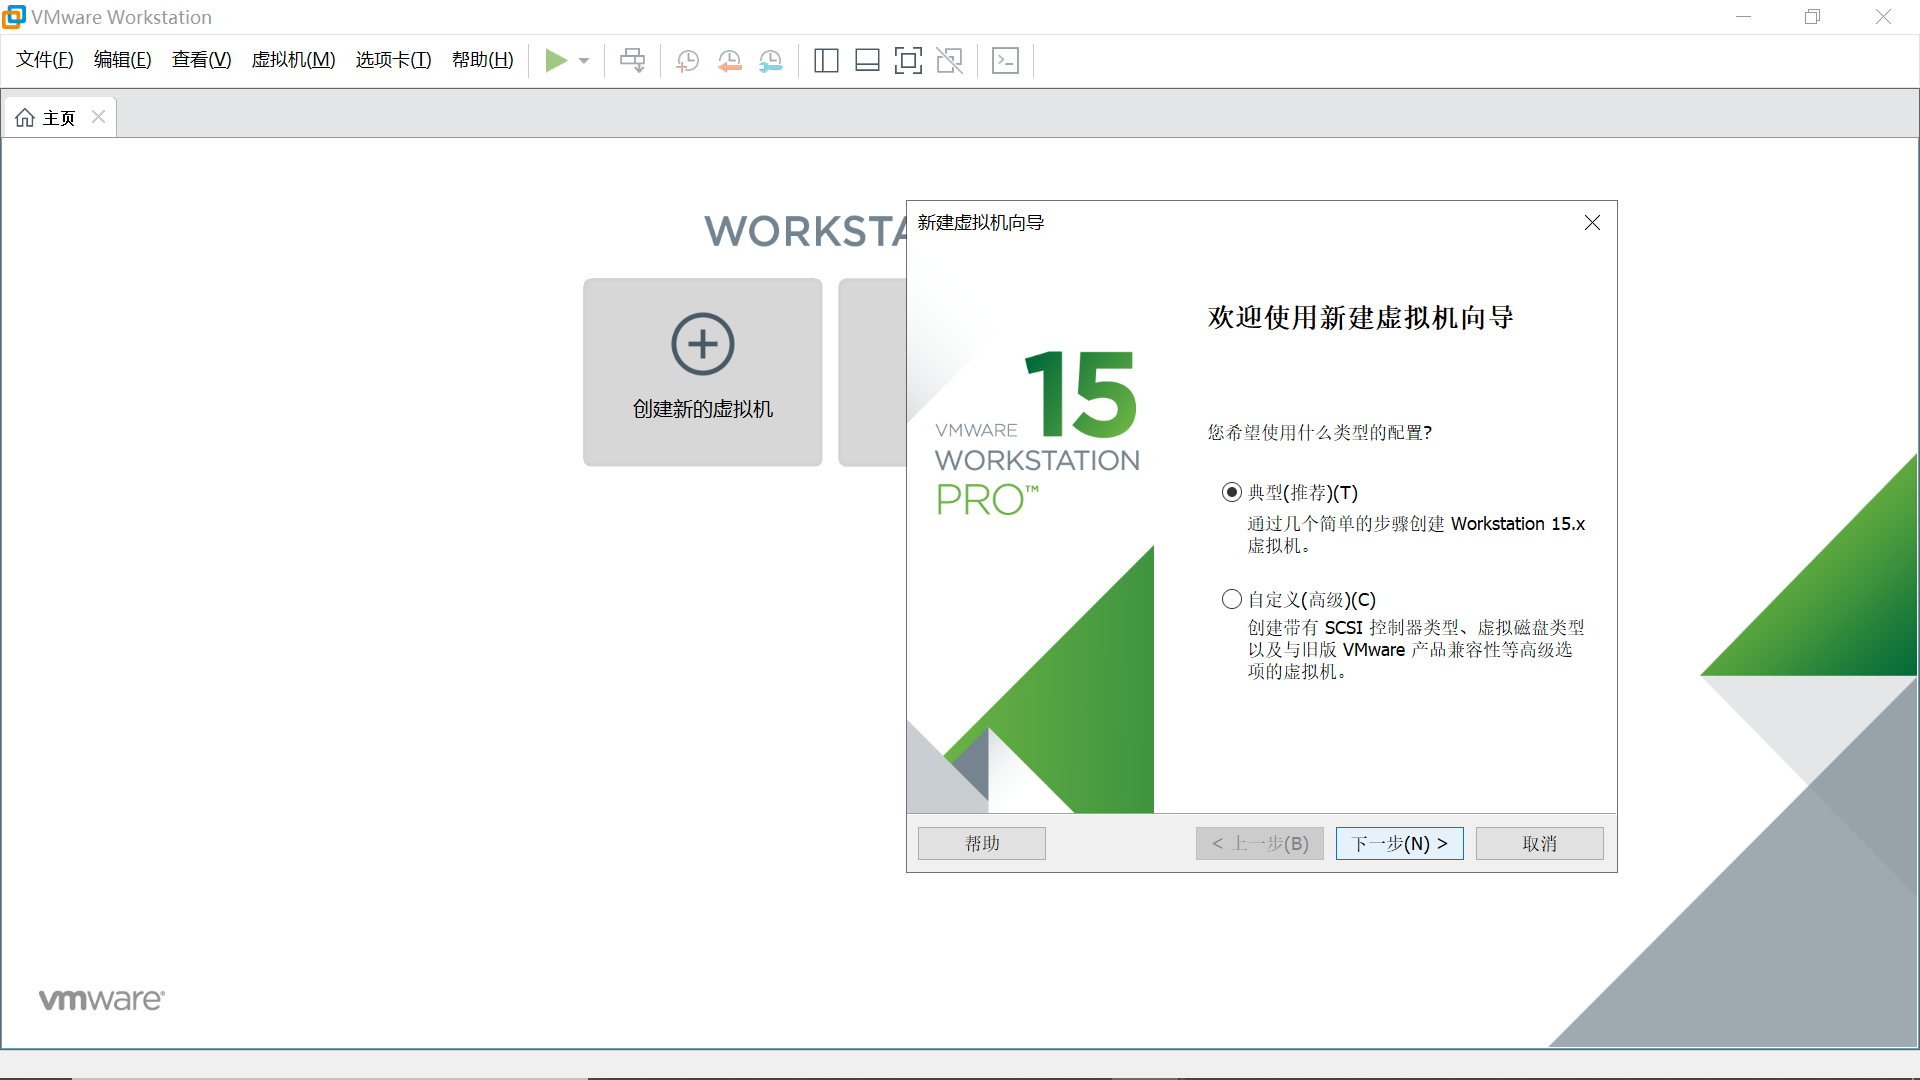The height and width of the screenshot is (1080, 1920).
Task: Close the 主页 tab
Action: coord(98,117)
